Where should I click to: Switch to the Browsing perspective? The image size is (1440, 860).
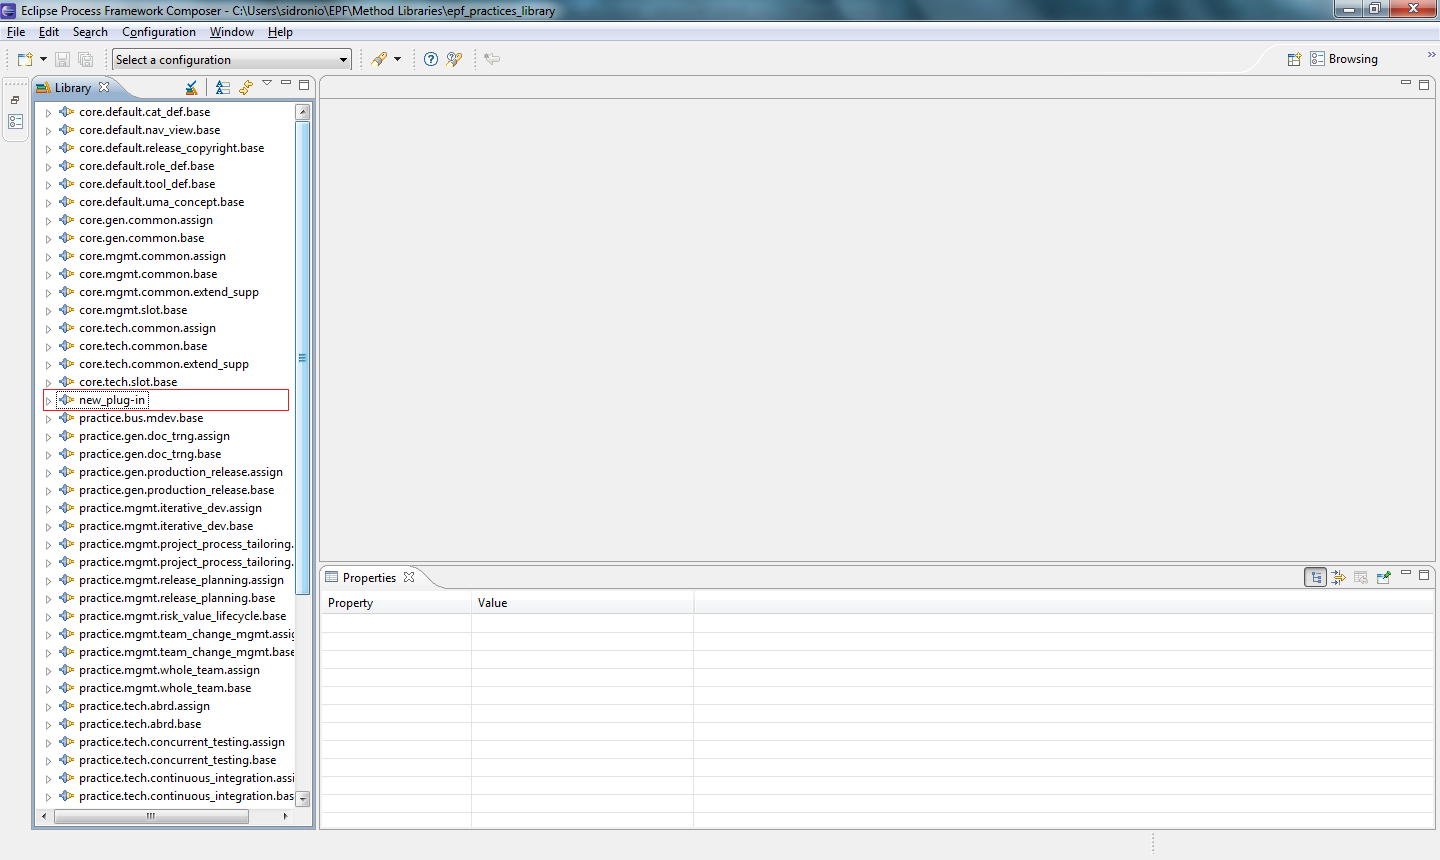1344,59
